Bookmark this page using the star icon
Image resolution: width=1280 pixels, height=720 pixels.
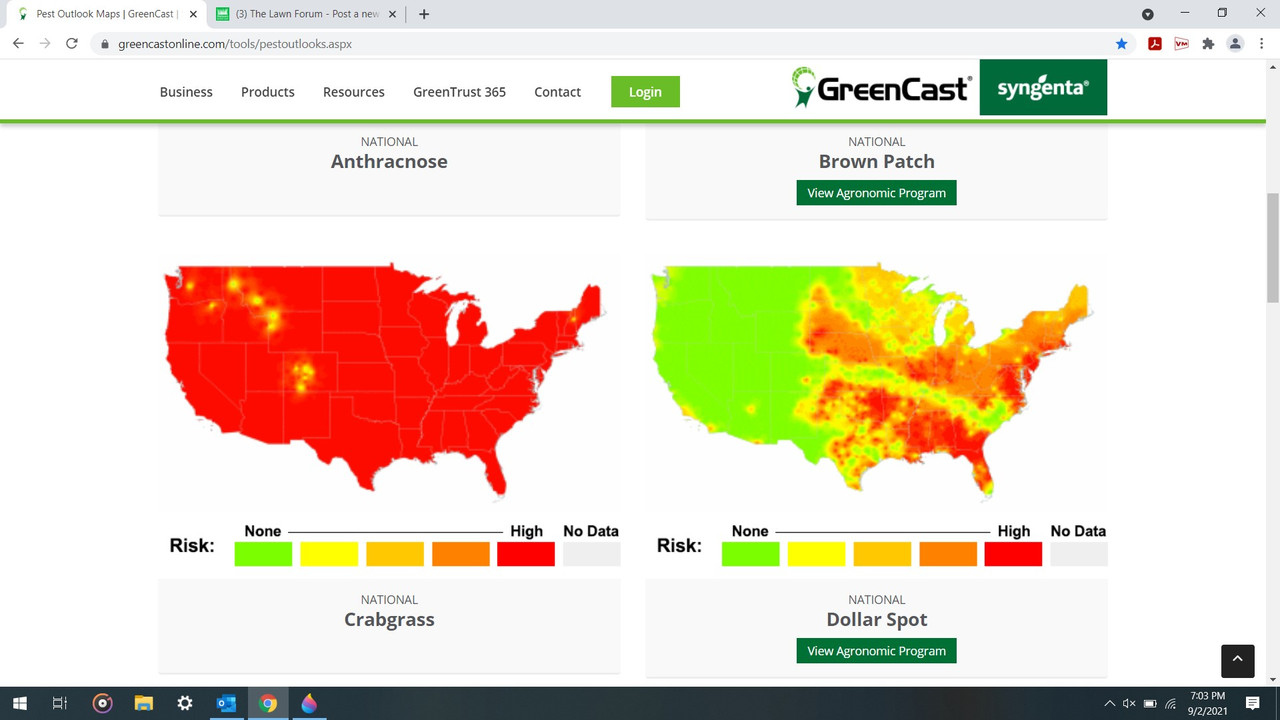(1121, 44)
